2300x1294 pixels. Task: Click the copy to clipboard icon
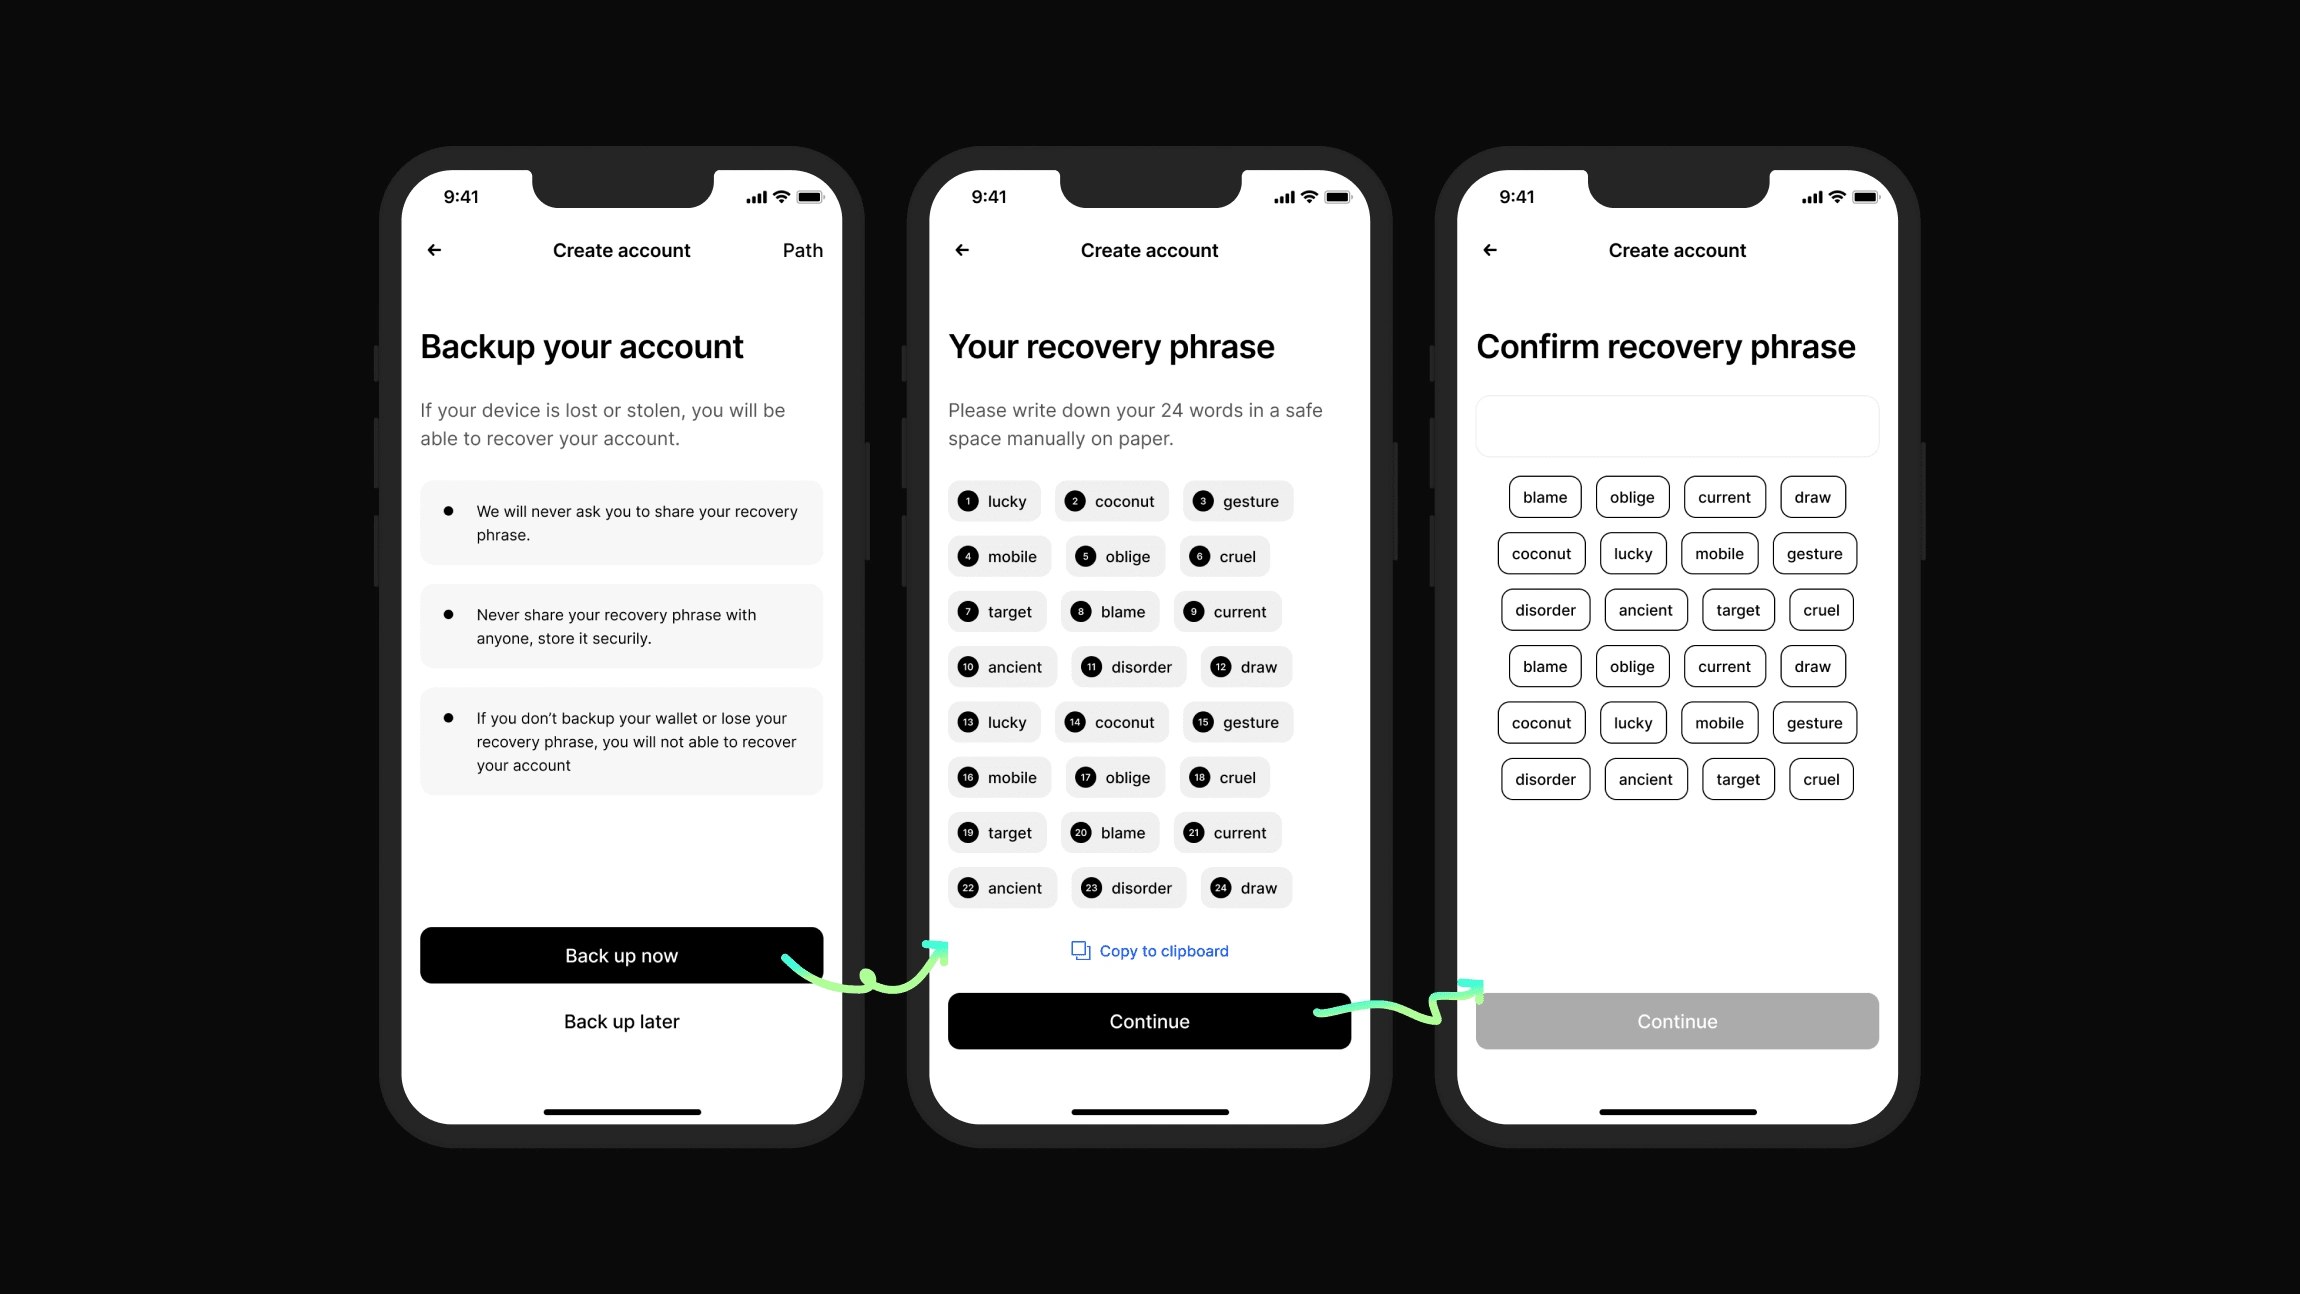click(x=1077, y=950)
